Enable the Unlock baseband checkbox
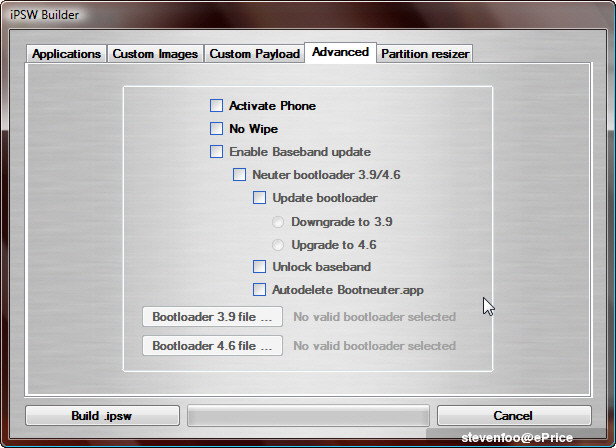Screen dimensions: 616x448 (x=259, y=266)
